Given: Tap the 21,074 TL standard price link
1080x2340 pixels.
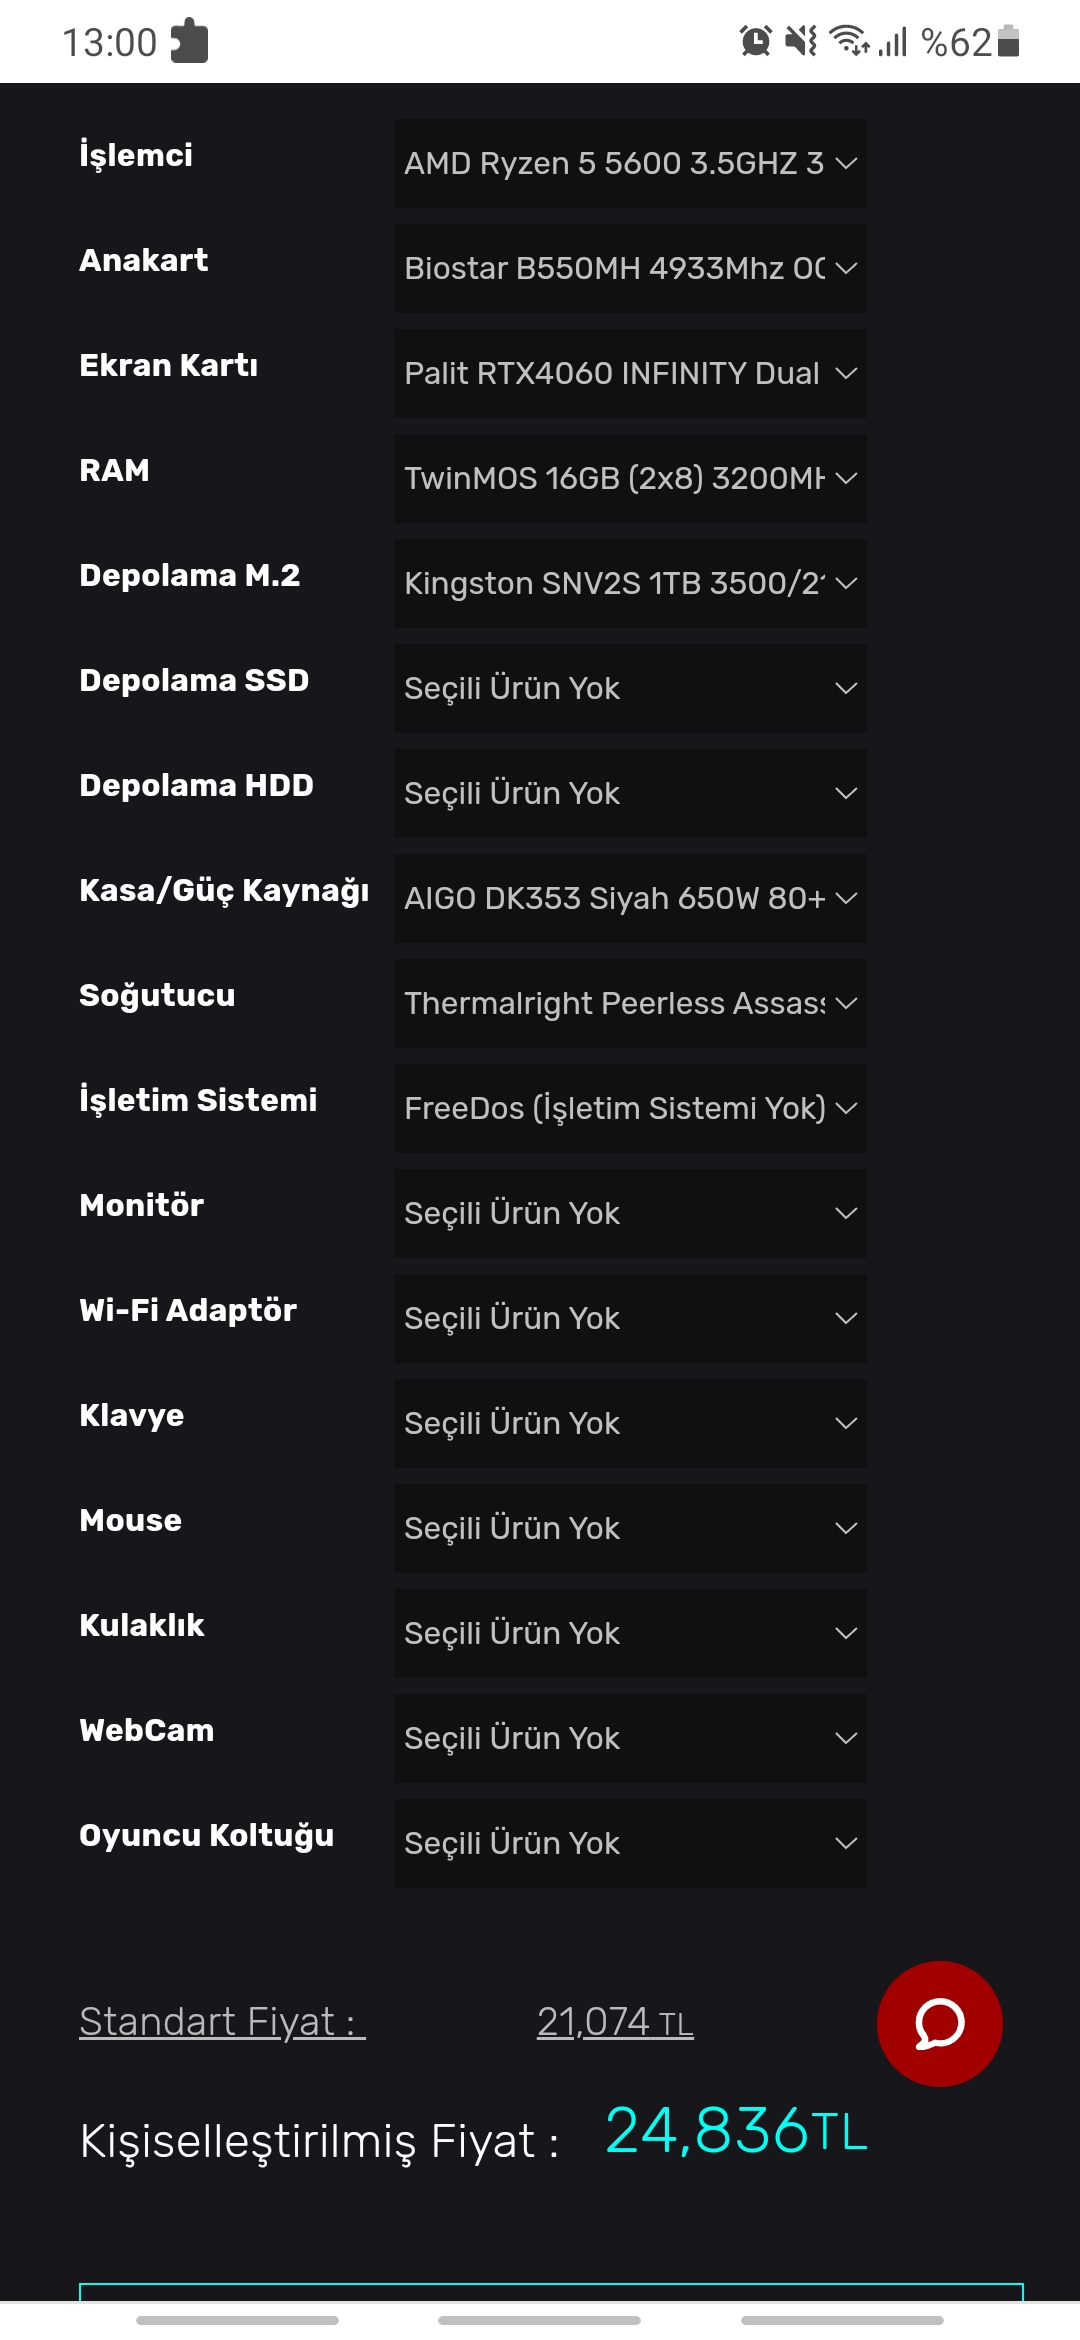Looking at the screenshot, I should pos(615,2021).
